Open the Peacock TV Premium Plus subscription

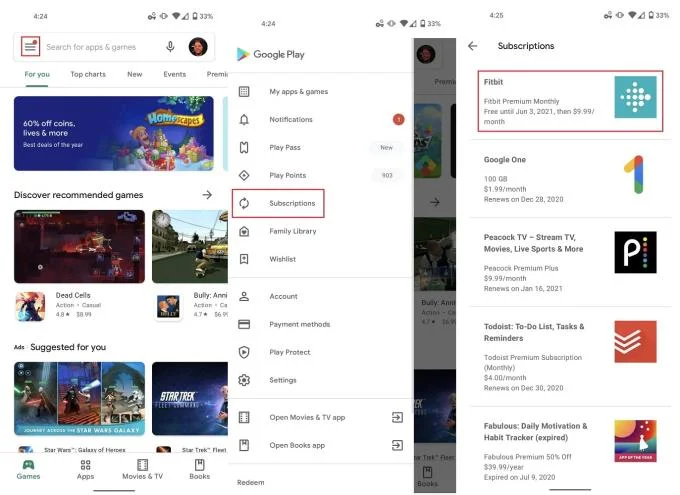570,262
